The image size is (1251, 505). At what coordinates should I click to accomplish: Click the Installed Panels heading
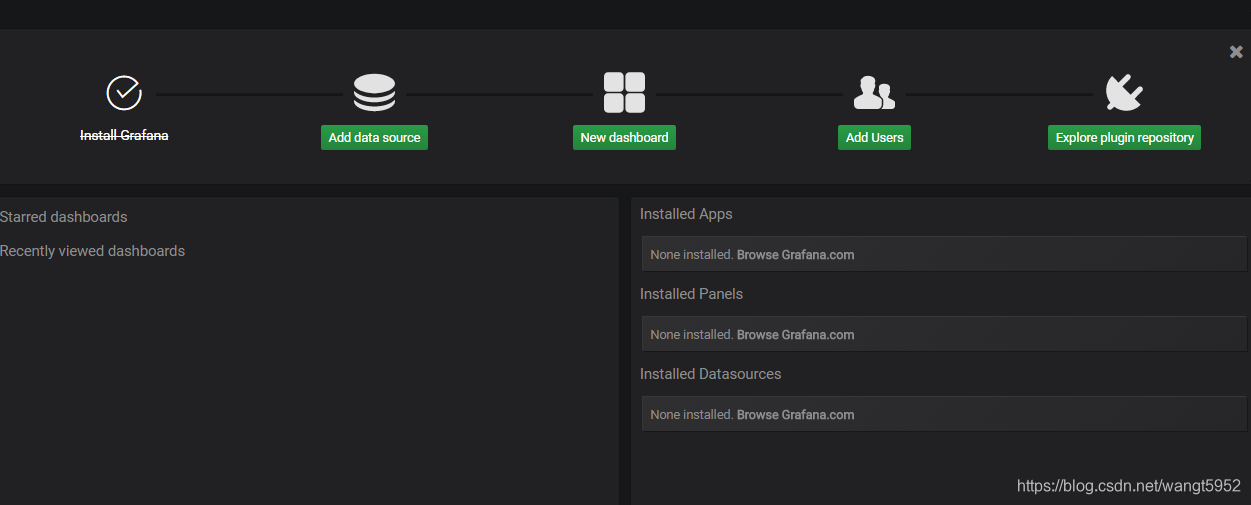point(691,294)
